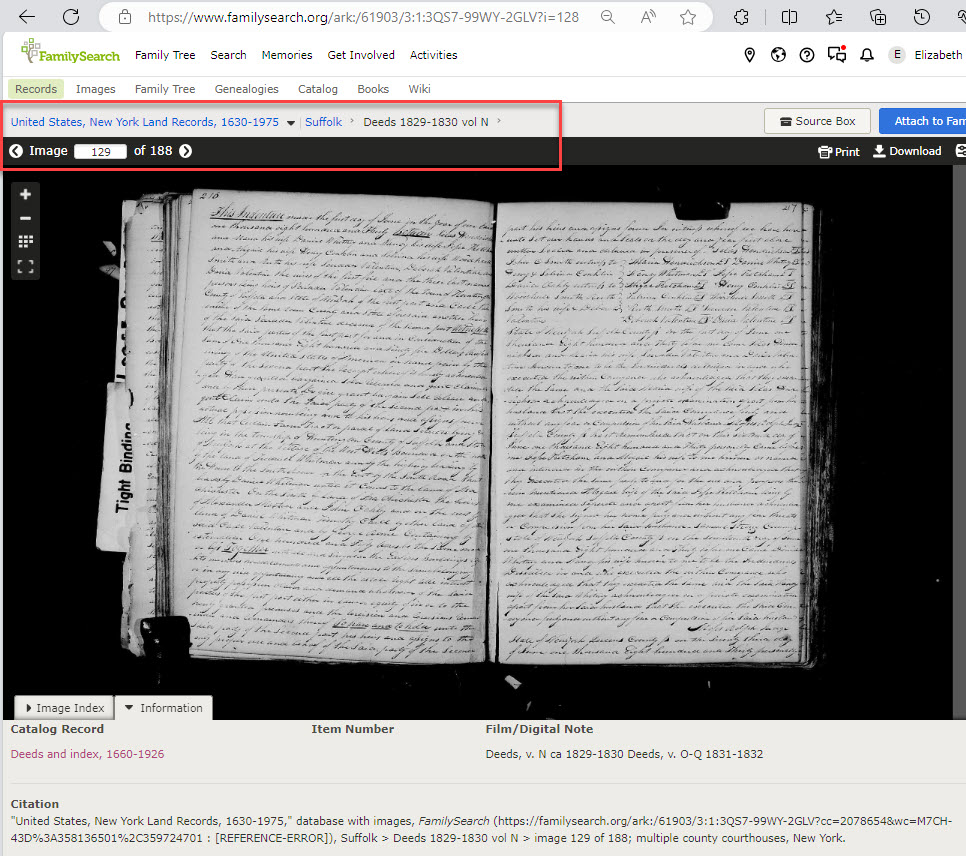
Task: Open the thumbnail grid view
Action: tap(25, 243)
